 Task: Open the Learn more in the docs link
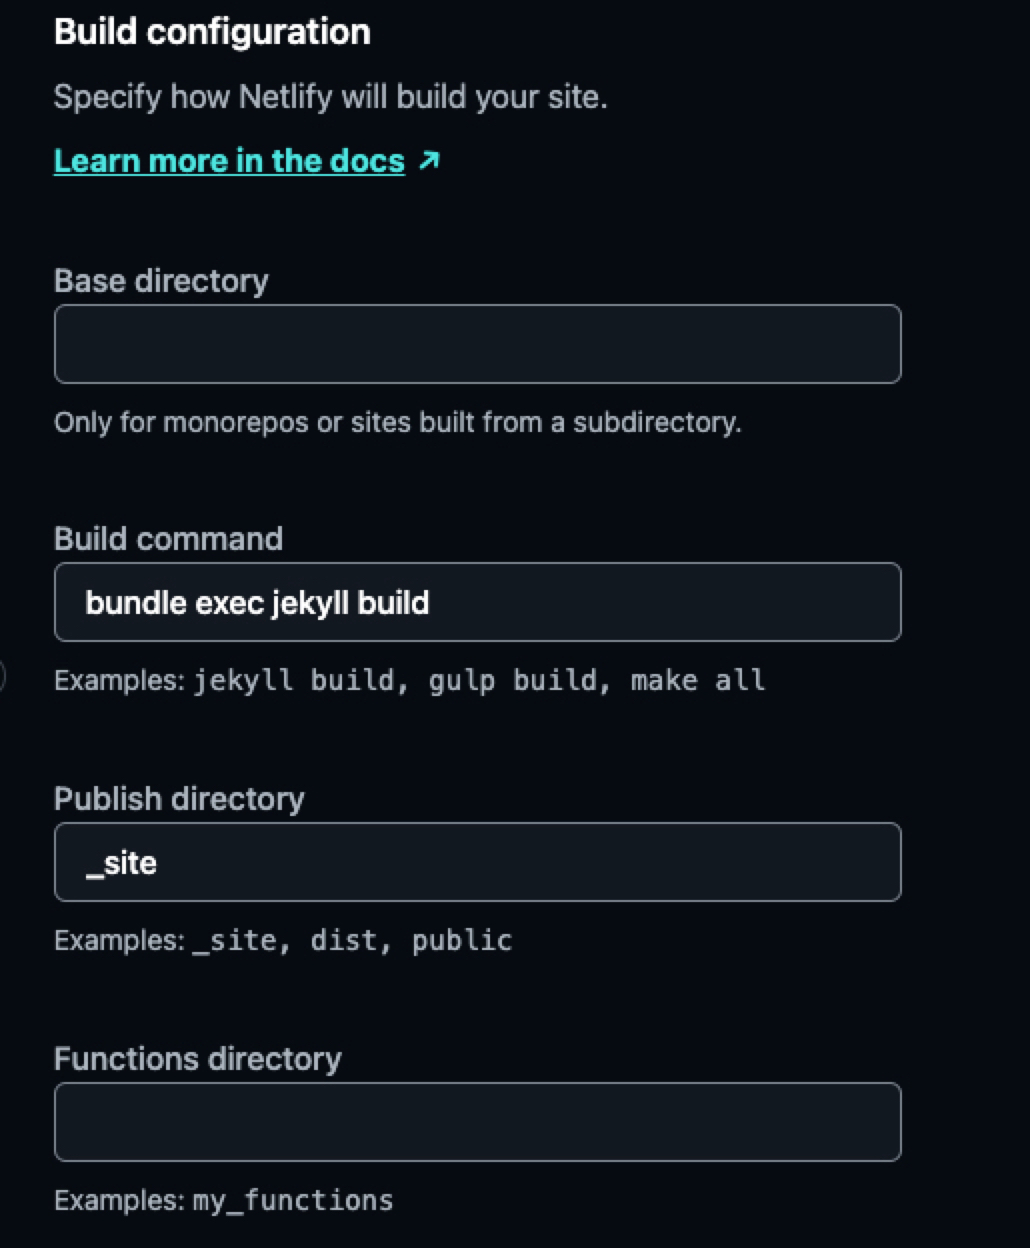pyautogui.click(x=227, y=161)
